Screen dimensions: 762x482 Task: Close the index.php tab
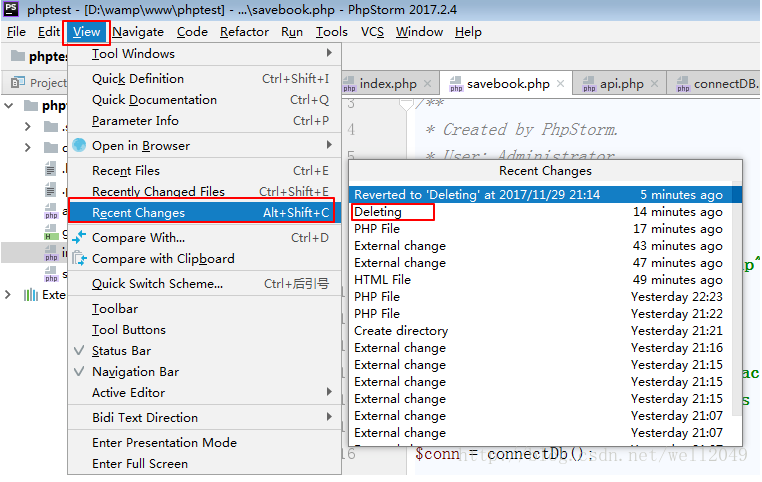click(427, 84)
